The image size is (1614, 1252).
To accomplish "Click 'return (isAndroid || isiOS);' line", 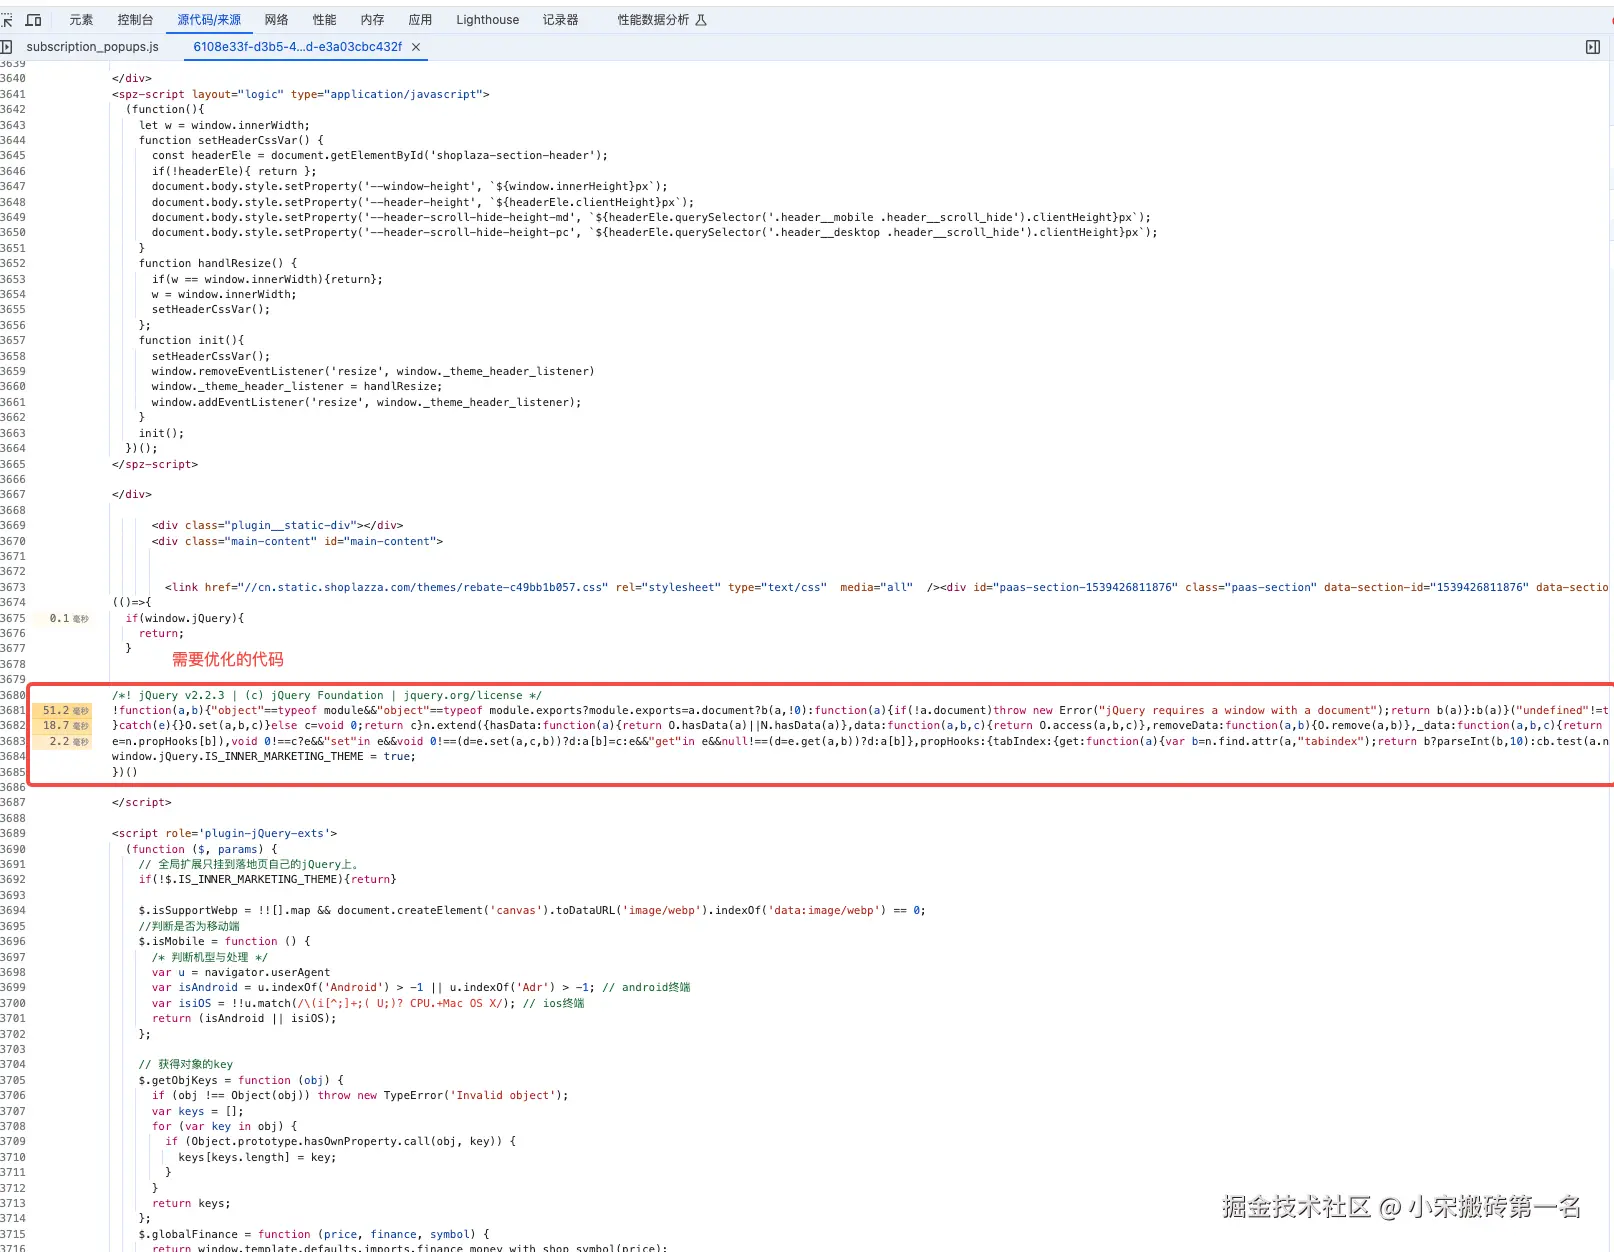I will pyautogui.click(x=244, y=1019).
